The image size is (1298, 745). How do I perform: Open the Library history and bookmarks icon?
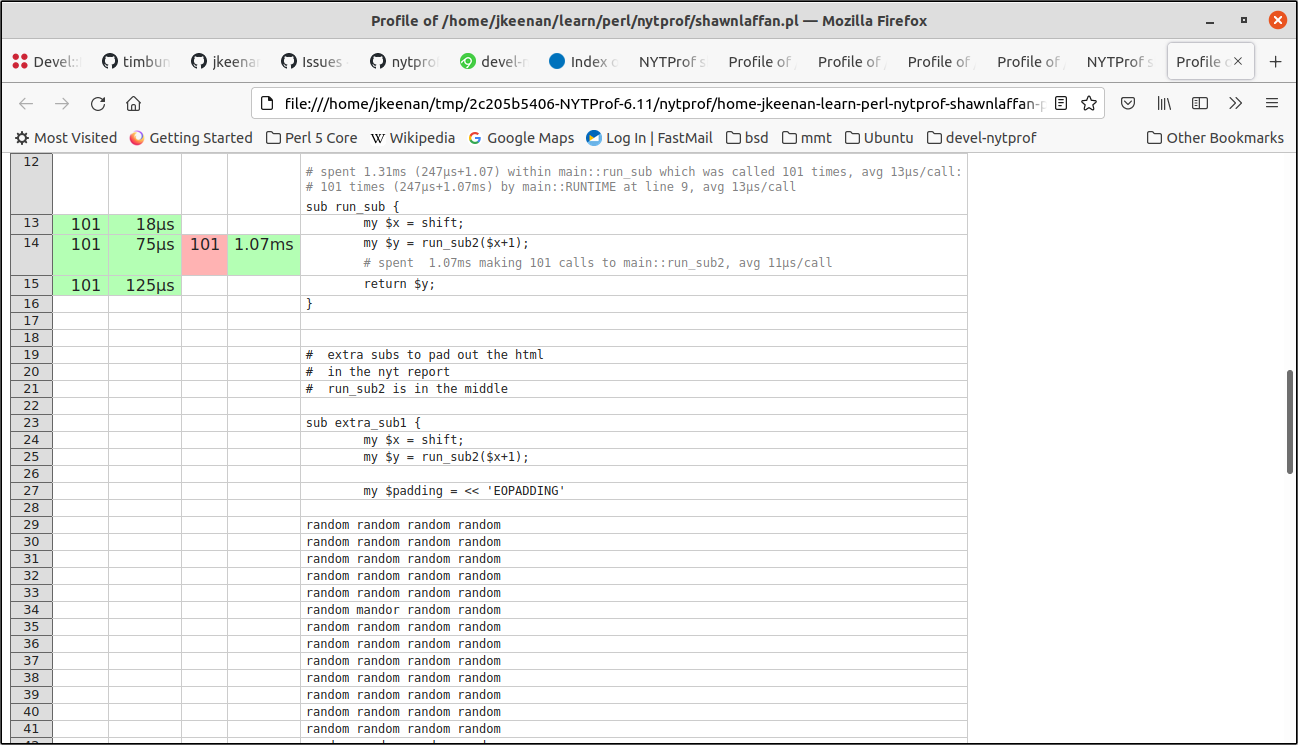point(1164,103)
